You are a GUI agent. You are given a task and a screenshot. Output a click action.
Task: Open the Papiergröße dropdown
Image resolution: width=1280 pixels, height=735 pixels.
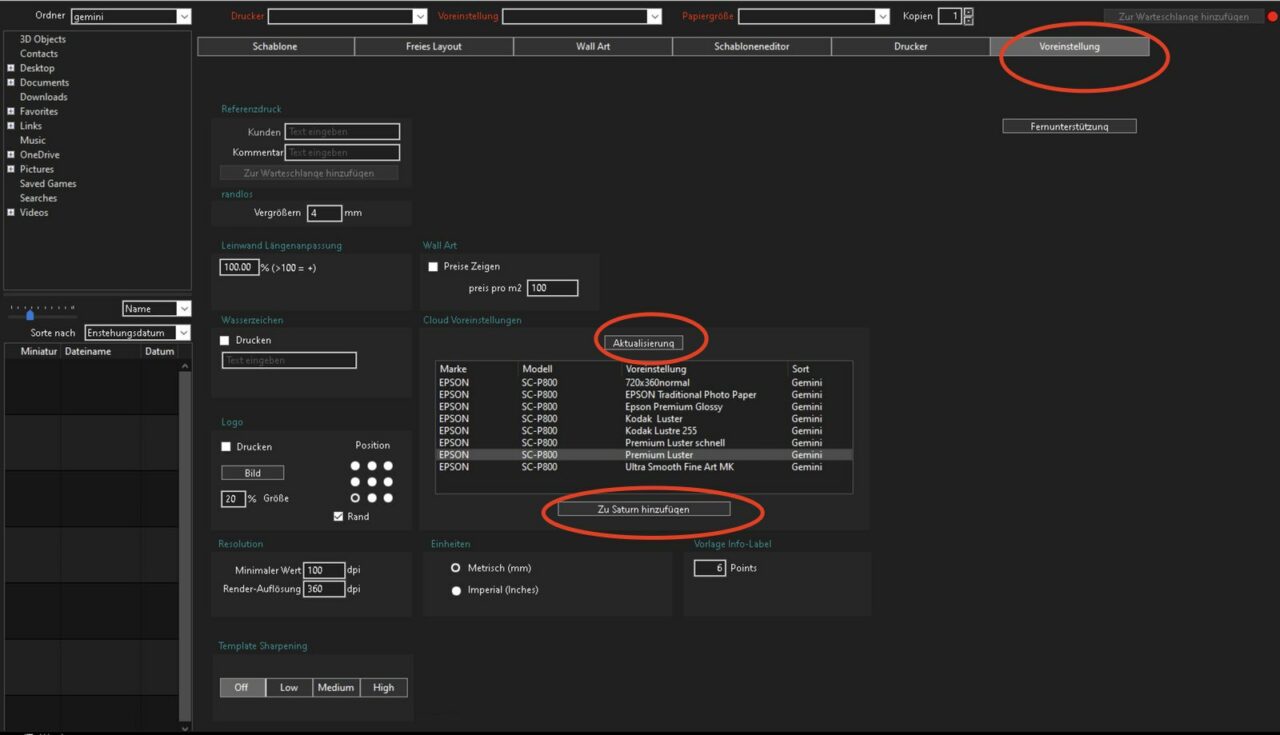(x=882, y=17)
